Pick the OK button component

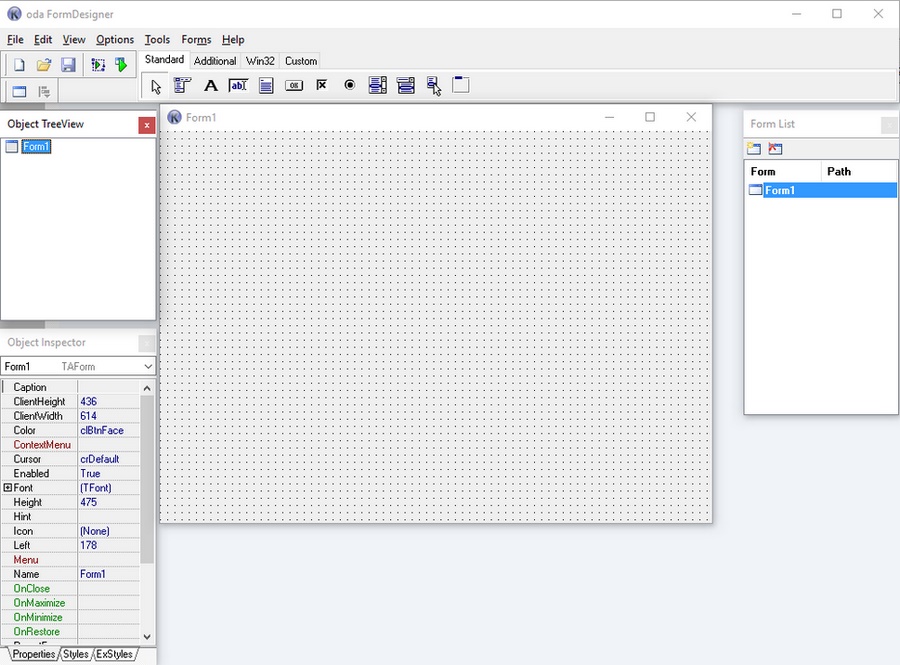pos(294,86)
